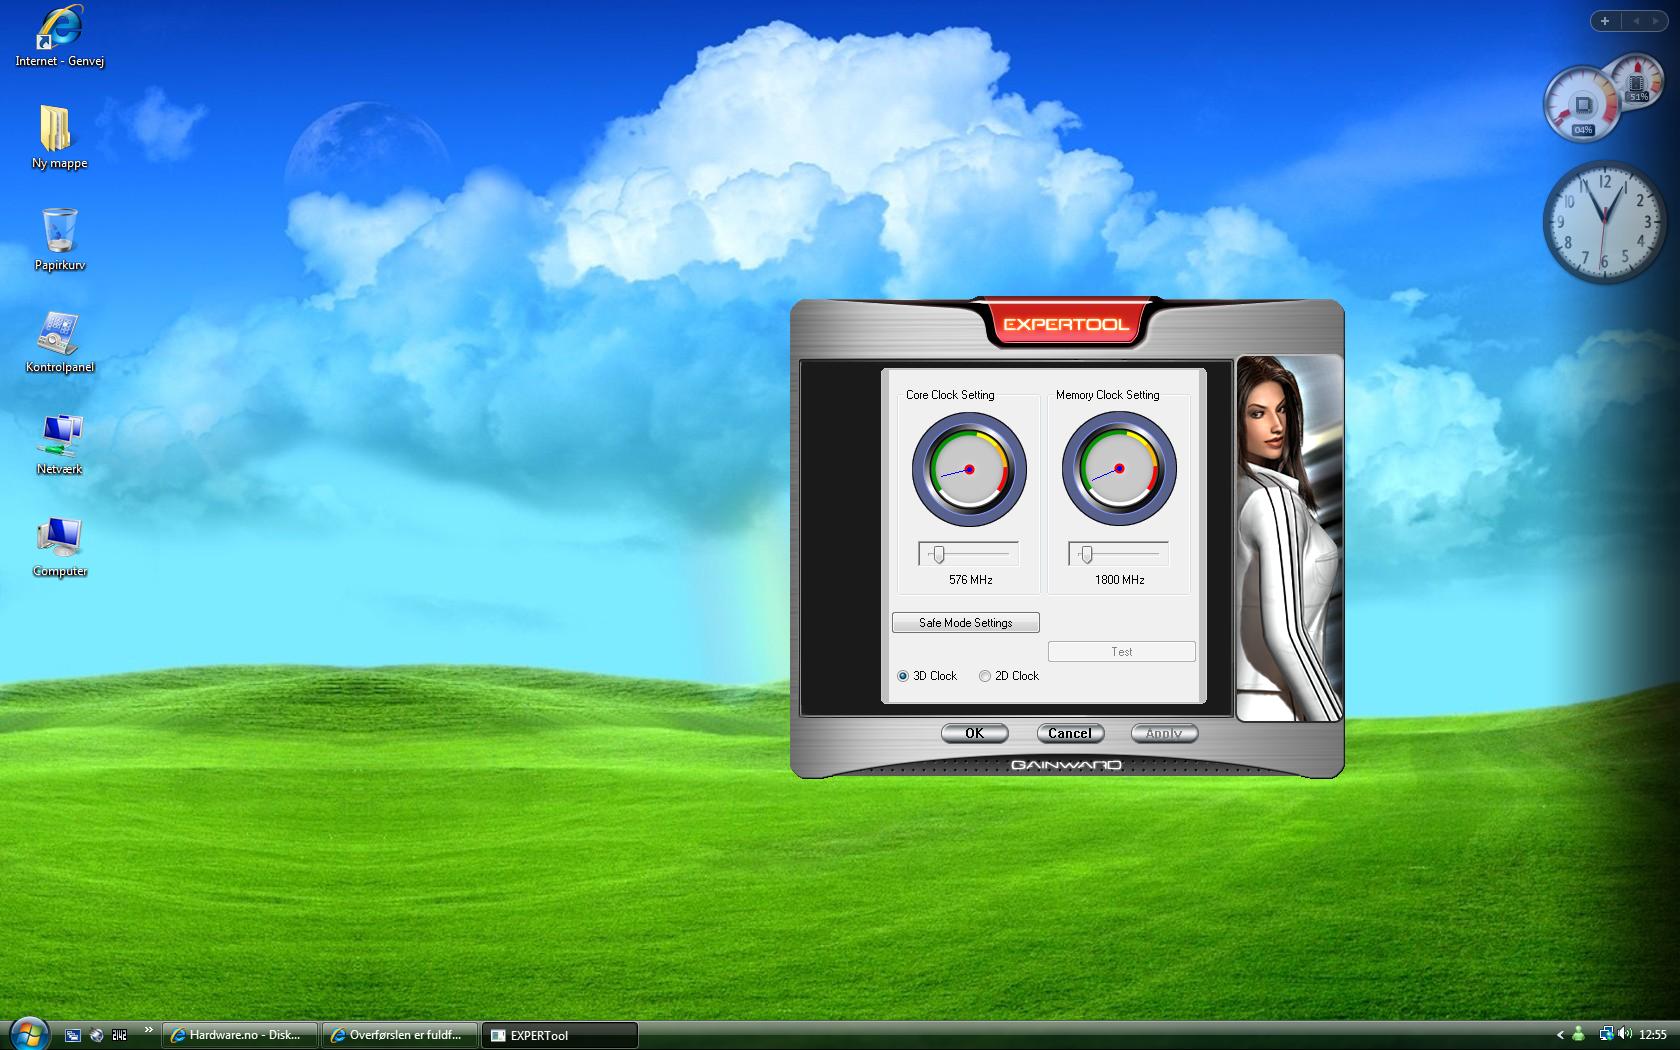Click the memory usage gadget dial
Image resolution: width=1680 pixels, height=1050 pixels.
coord(1638,80)
